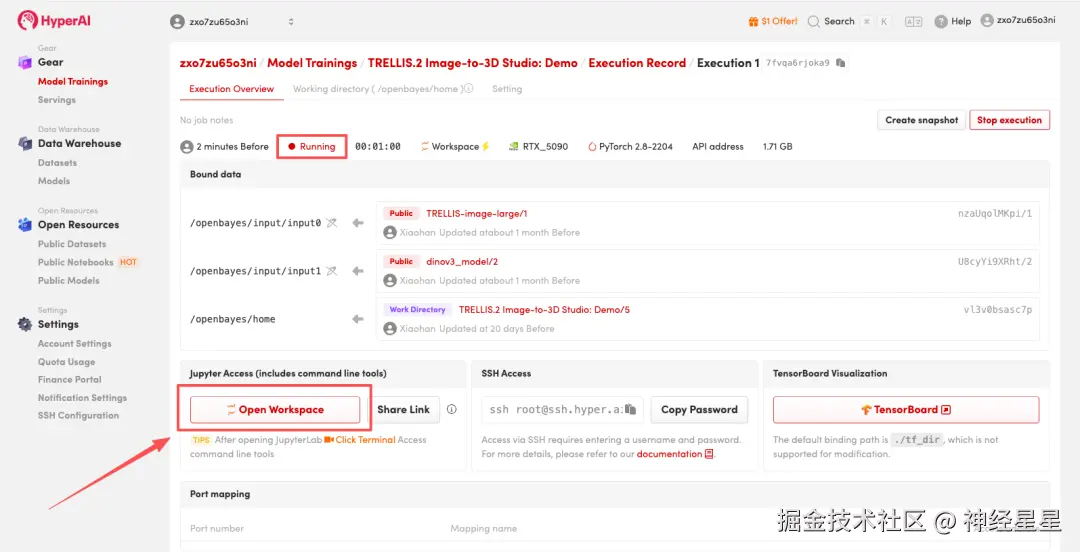The image size is (1080, 552).
Task: Click the No job notes text
Action: [x=207, y=120]
